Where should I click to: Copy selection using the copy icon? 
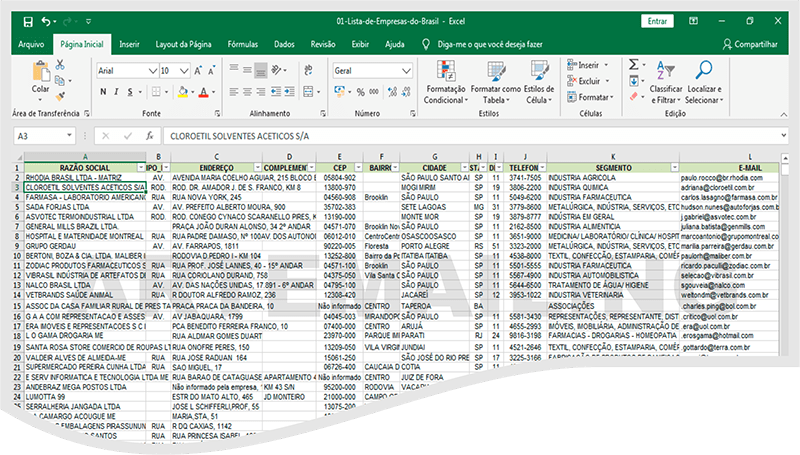[60, 81]
